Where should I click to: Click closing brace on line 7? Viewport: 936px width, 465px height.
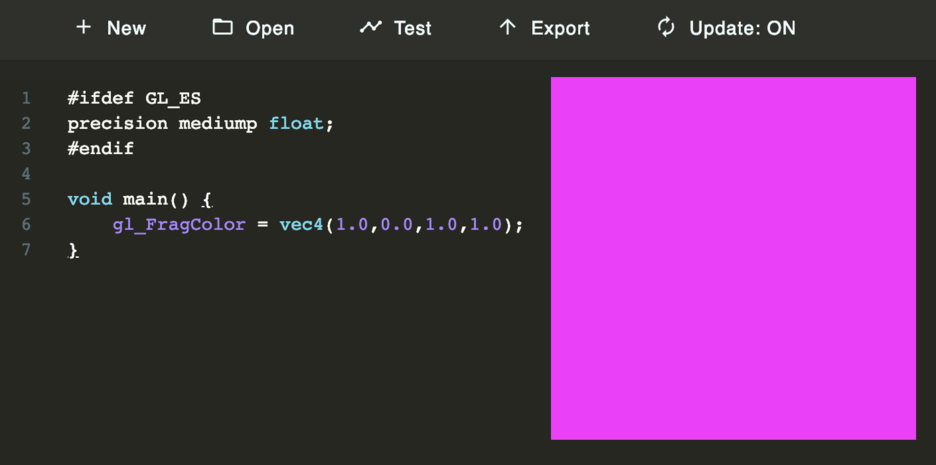[x=73, y=251]
